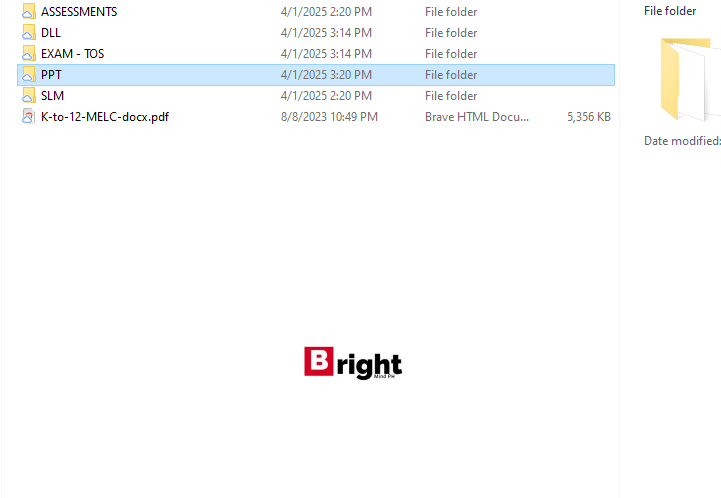Click the PPT folder name label

(x=51, y=75)
